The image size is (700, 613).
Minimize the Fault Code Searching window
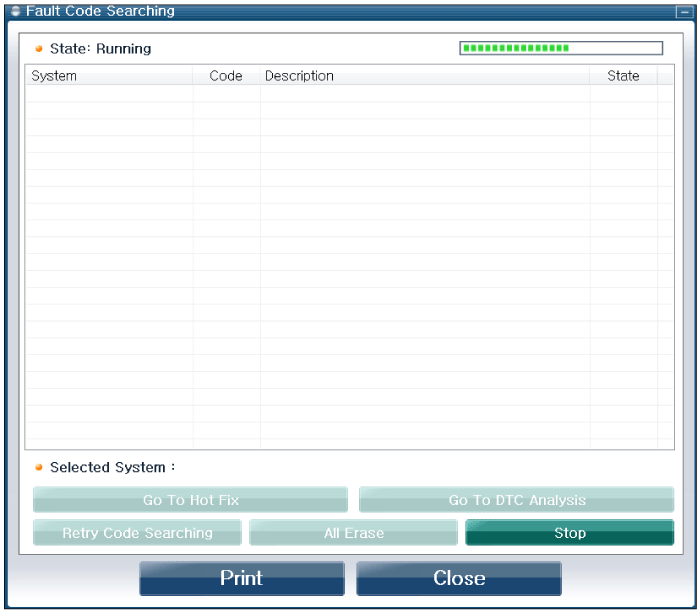(x=684, y=12)
